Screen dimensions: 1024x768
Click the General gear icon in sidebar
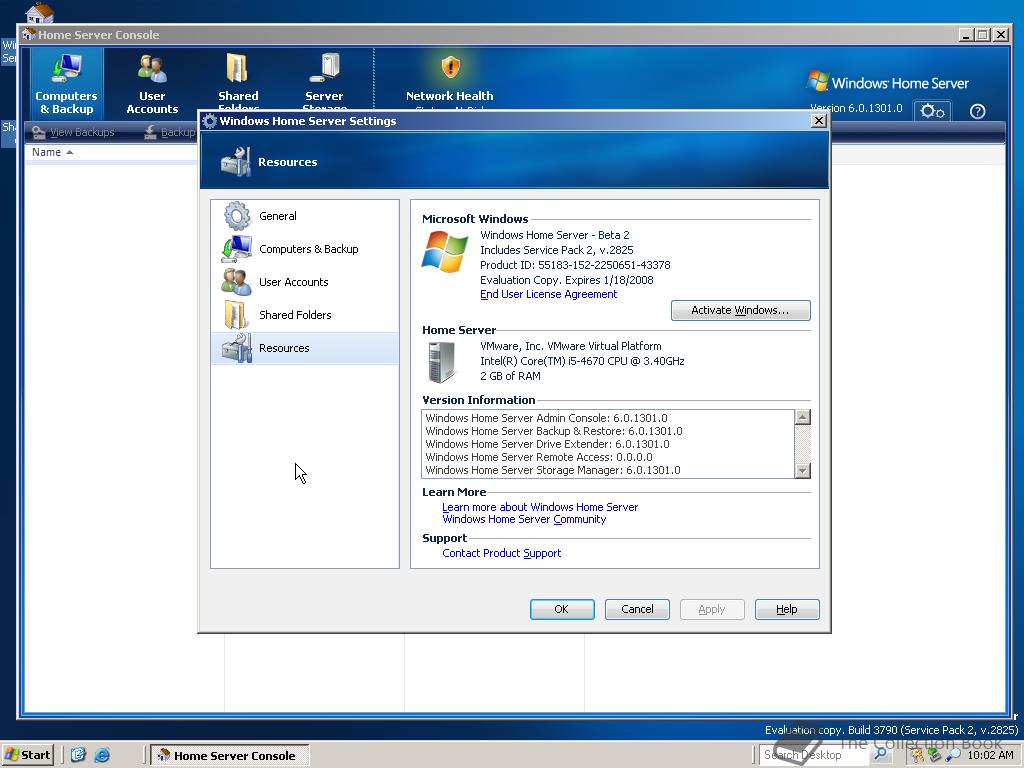pyautogui.click(x=236, y=216)
